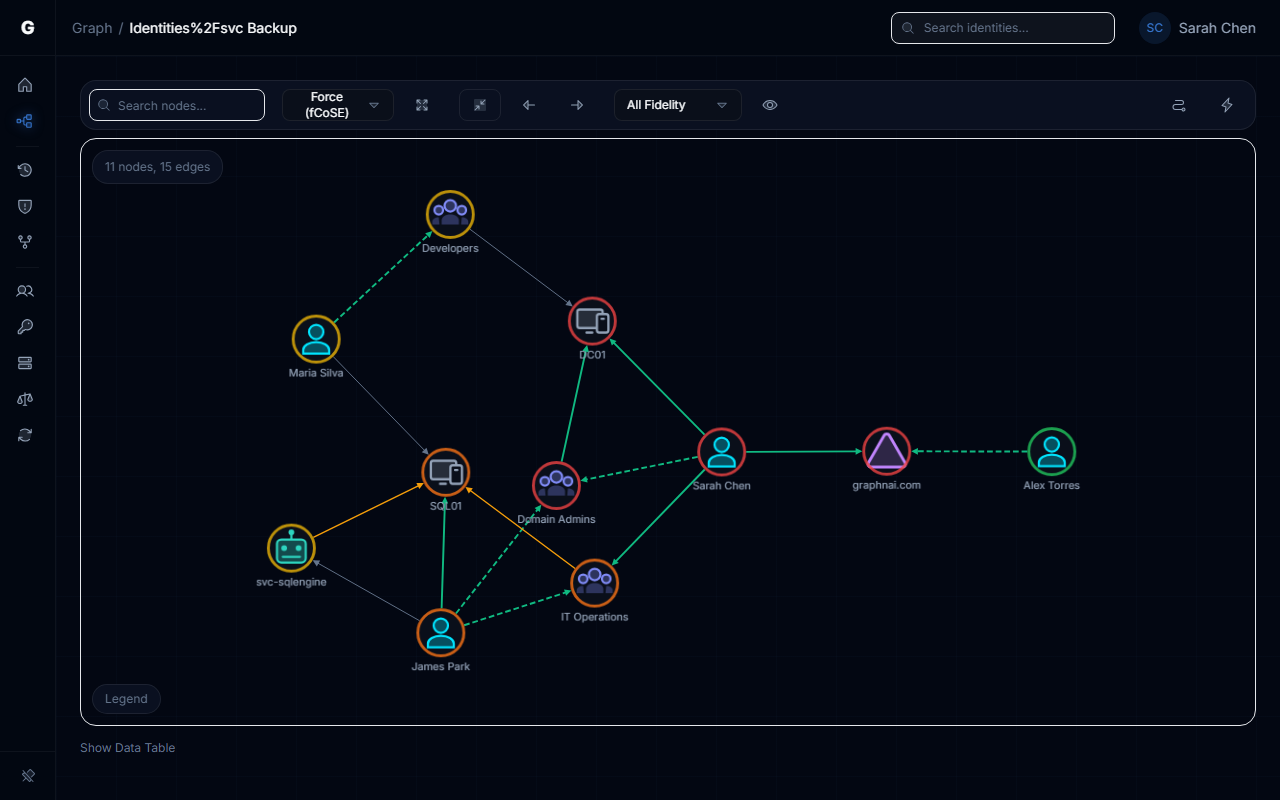Open the Home icon in sidebar
Viewport: 1280px width, 800px height.
(25, 85)
